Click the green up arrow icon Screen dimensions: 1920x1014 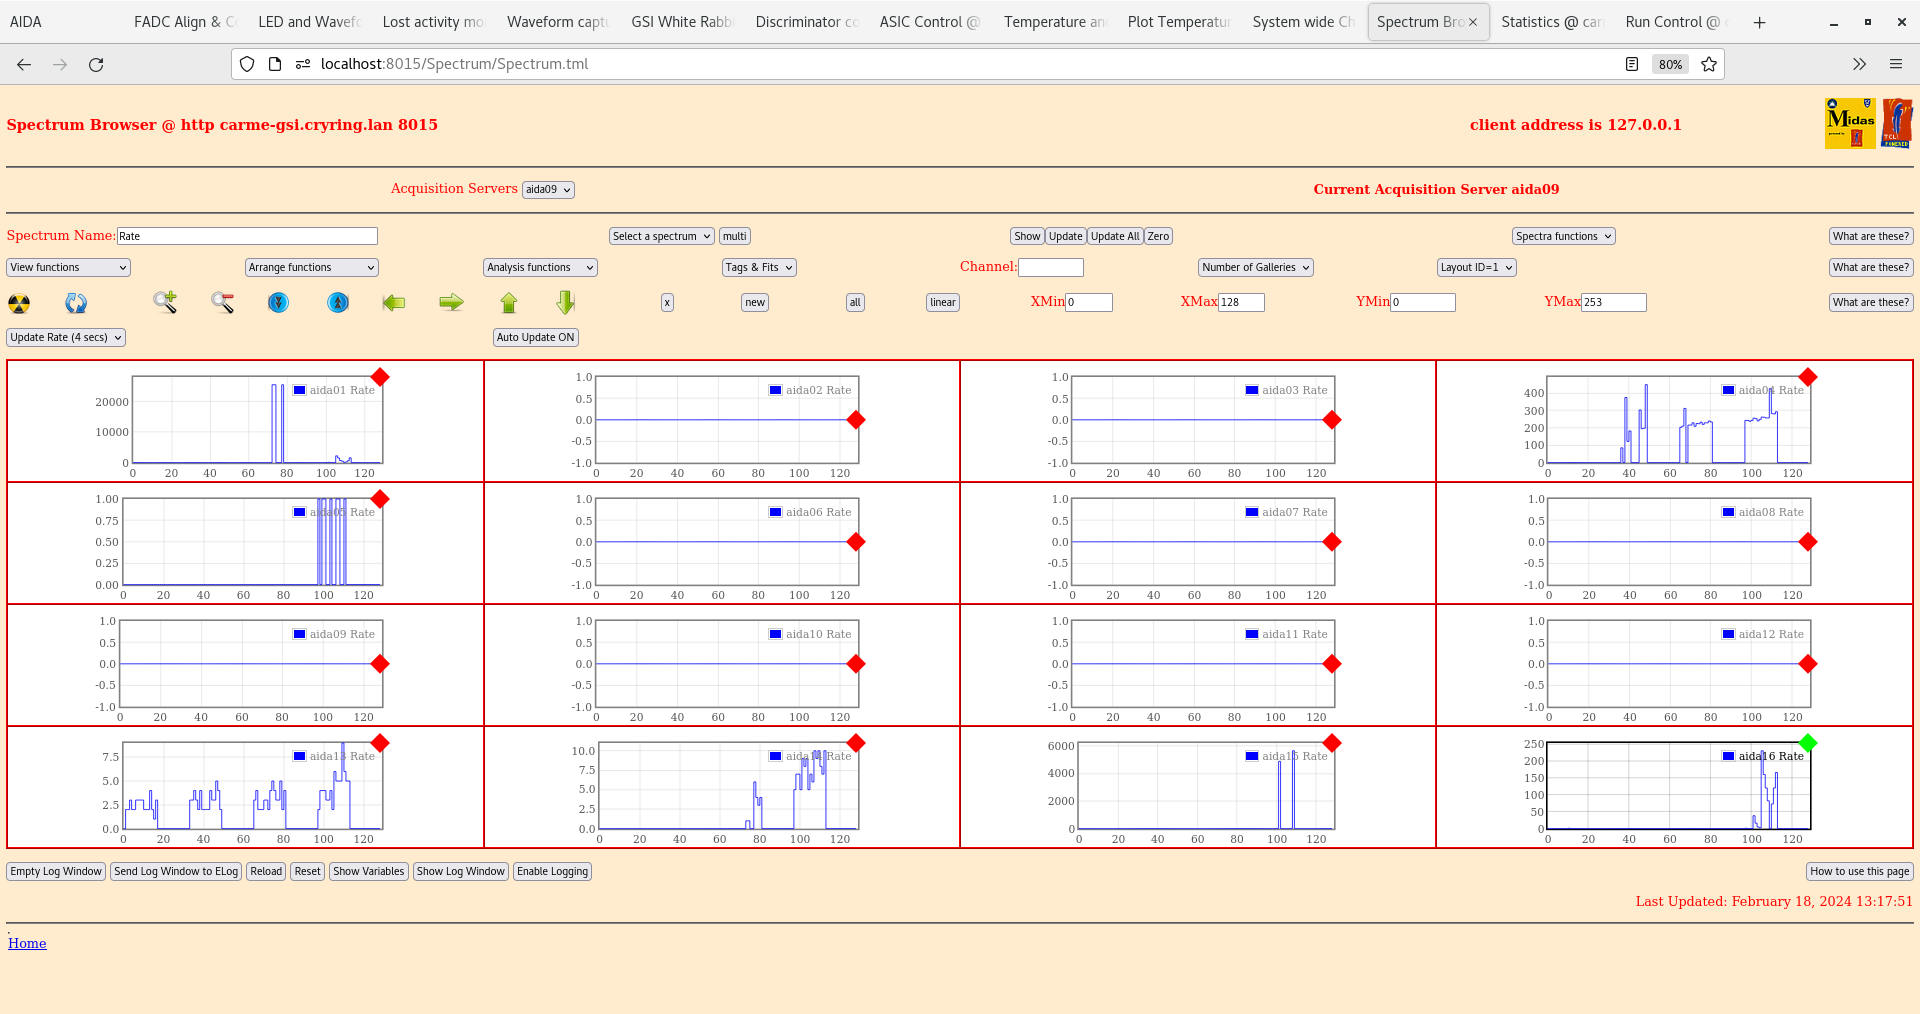tap(509, 302)
